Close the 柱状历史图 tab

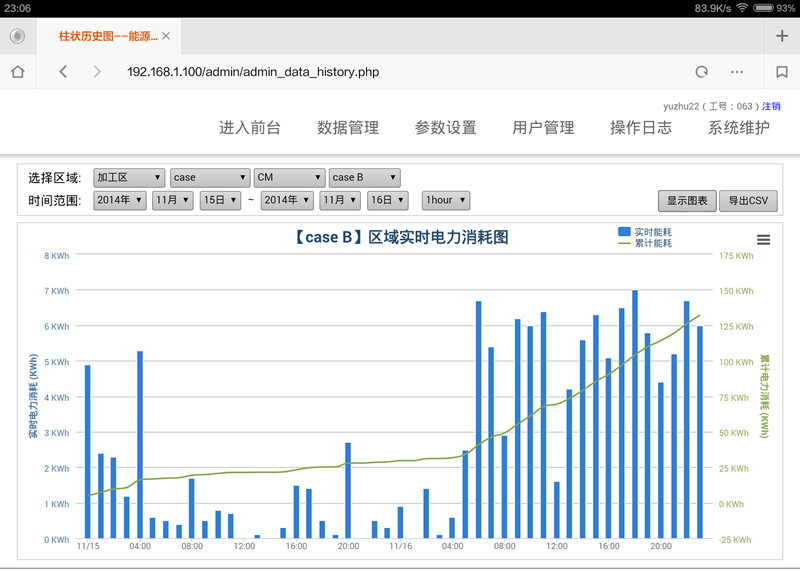pyautogui.click(x=166, y=36)
